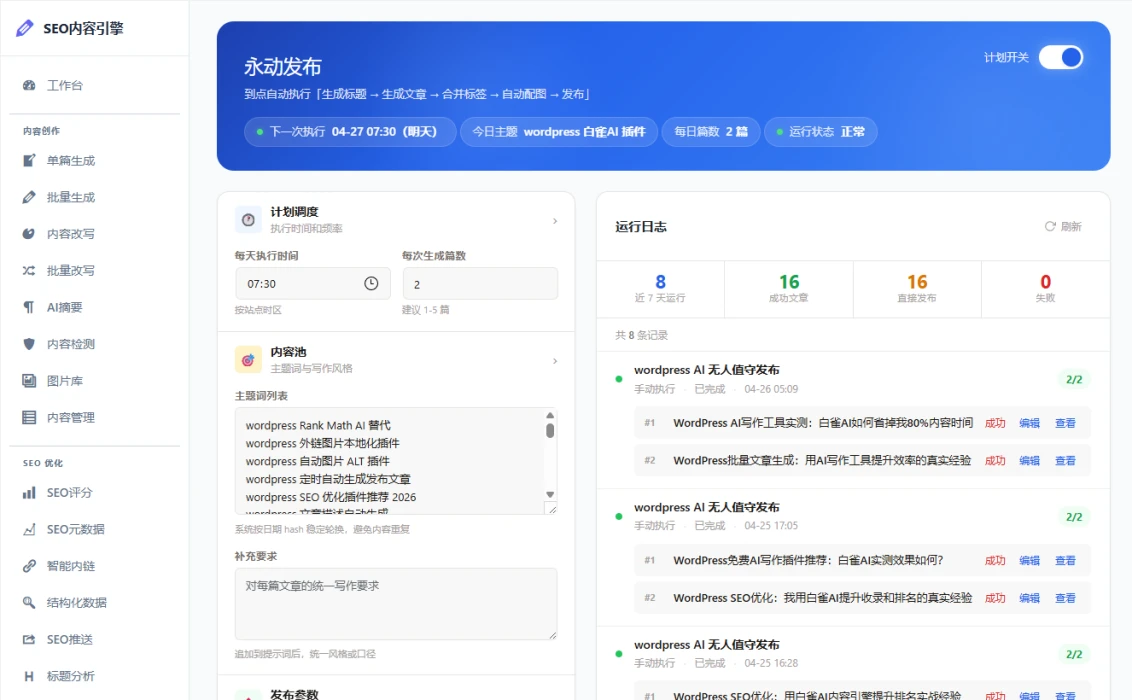Click topic line wordpress 外链图片本地化插件
The width and height of the screenshot is (1132, 700).
(x=322, y=443)
